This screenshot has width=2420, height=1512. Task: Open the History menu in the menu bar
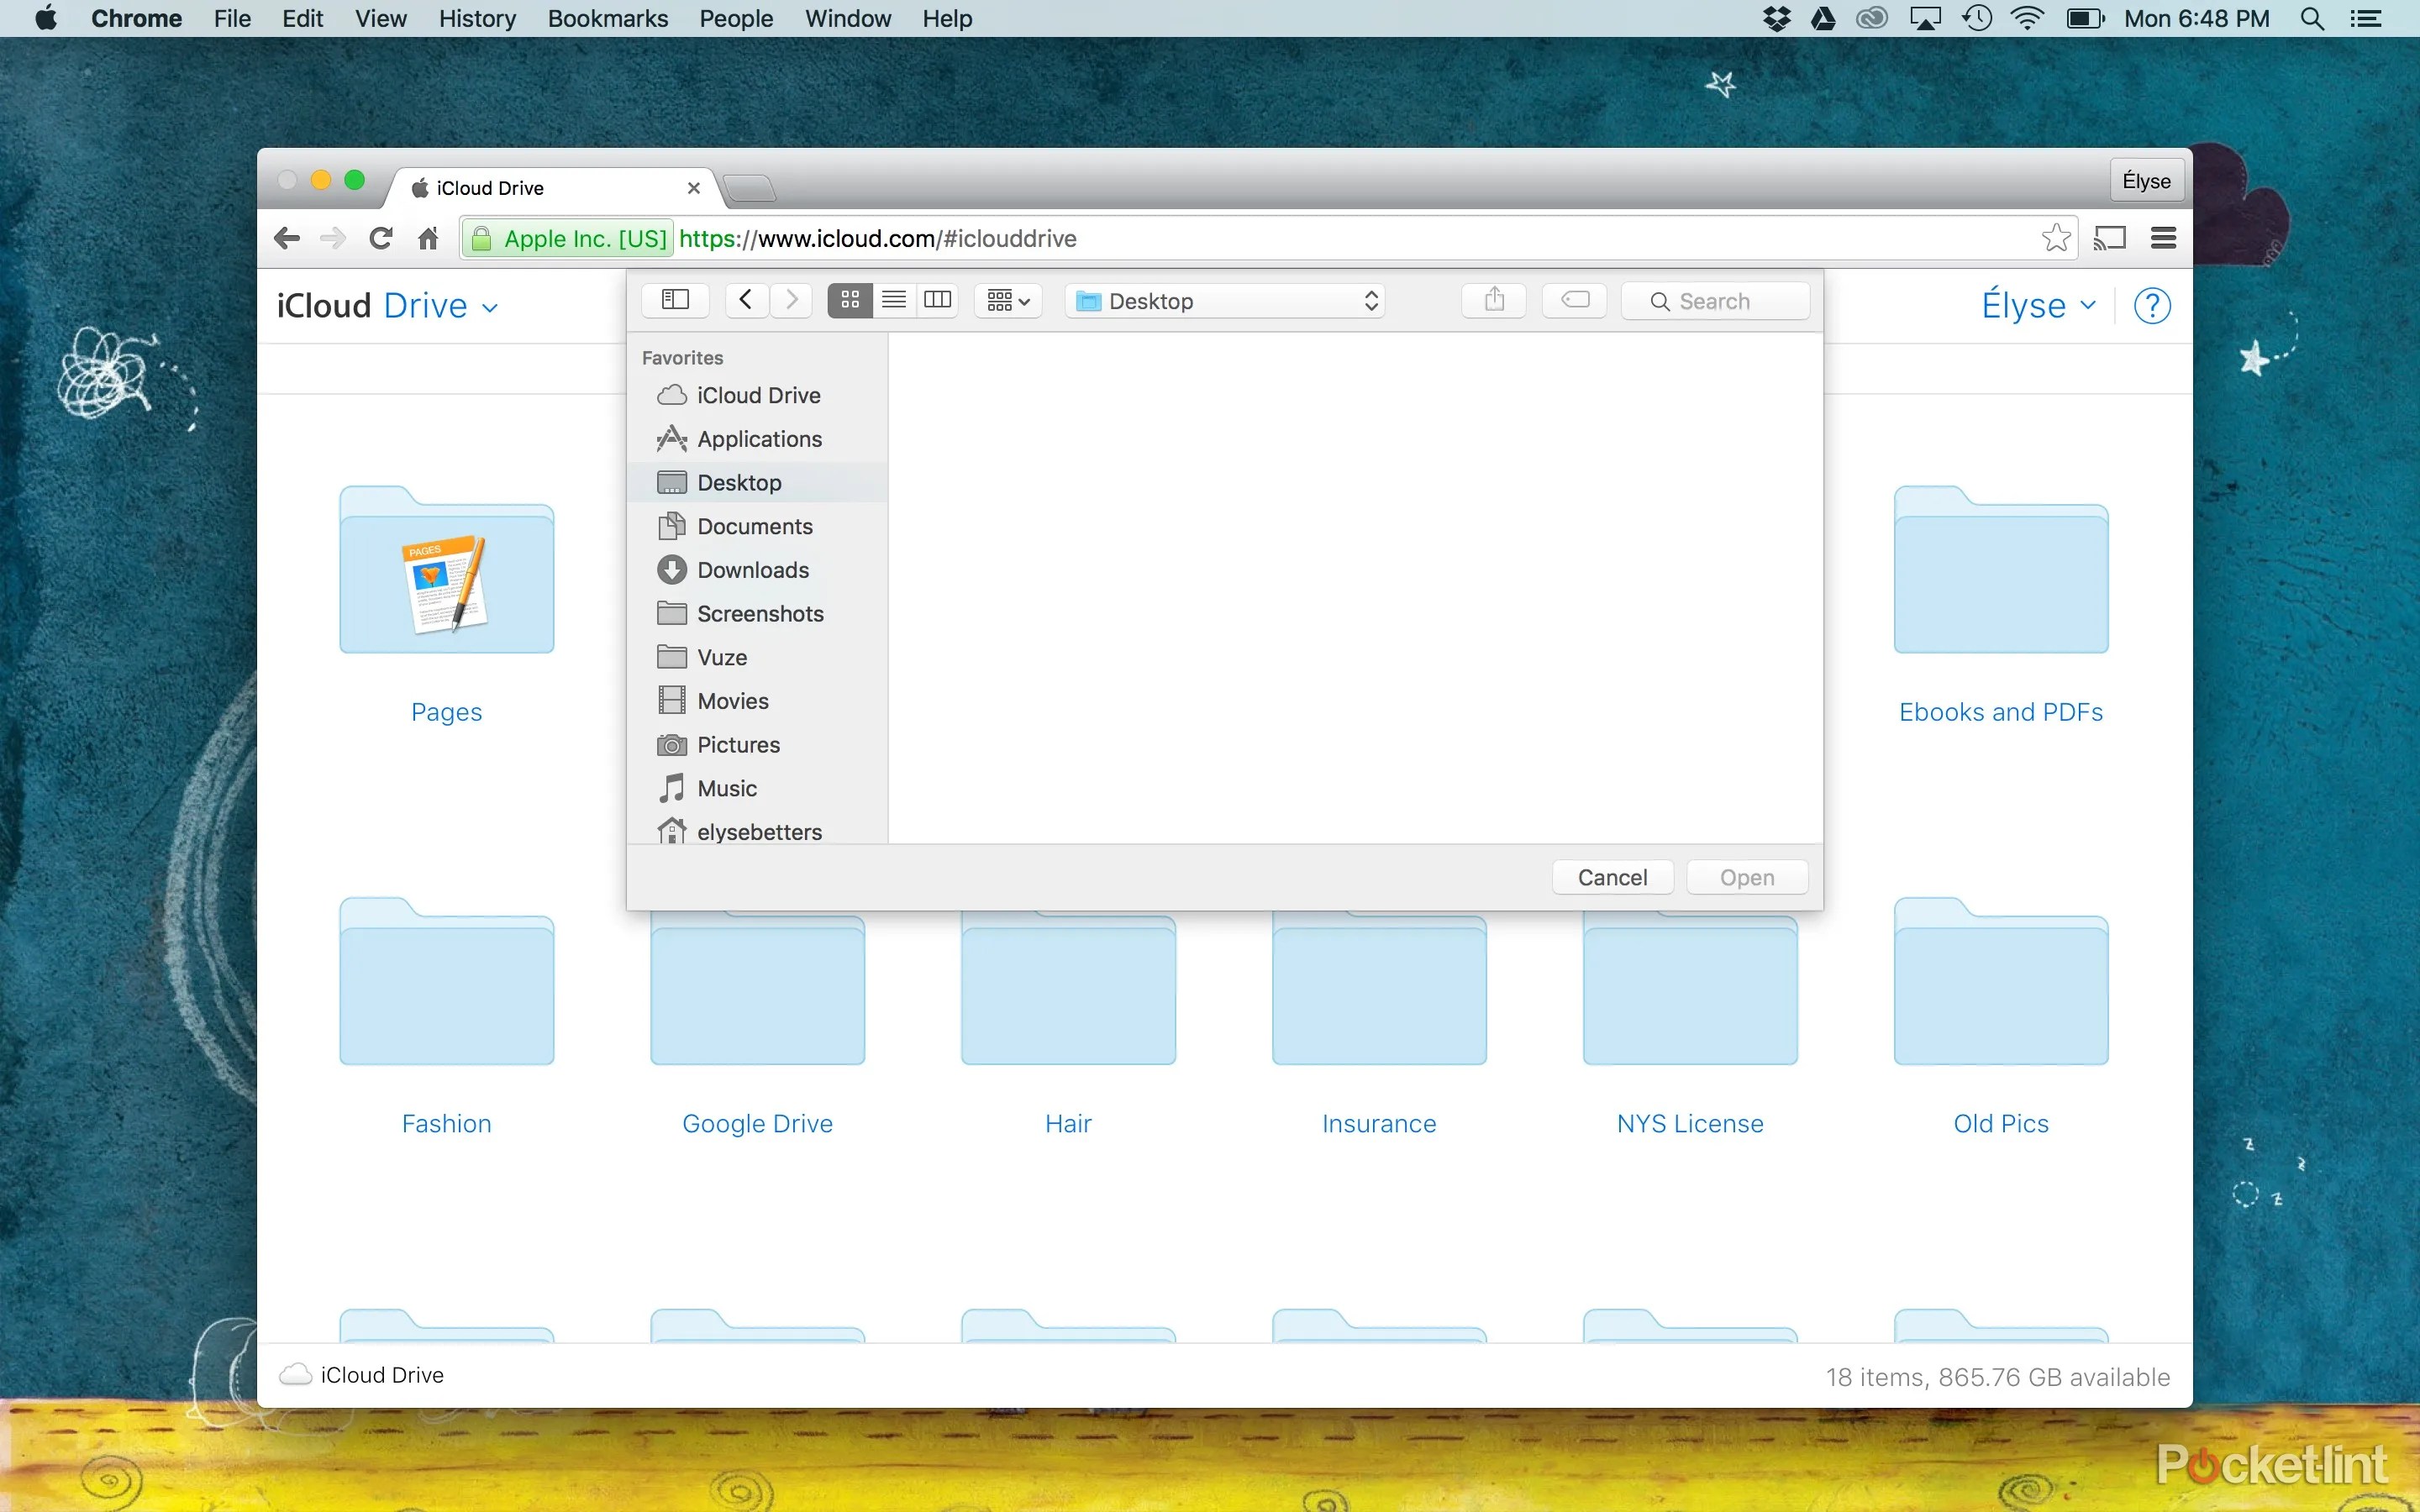477,18
